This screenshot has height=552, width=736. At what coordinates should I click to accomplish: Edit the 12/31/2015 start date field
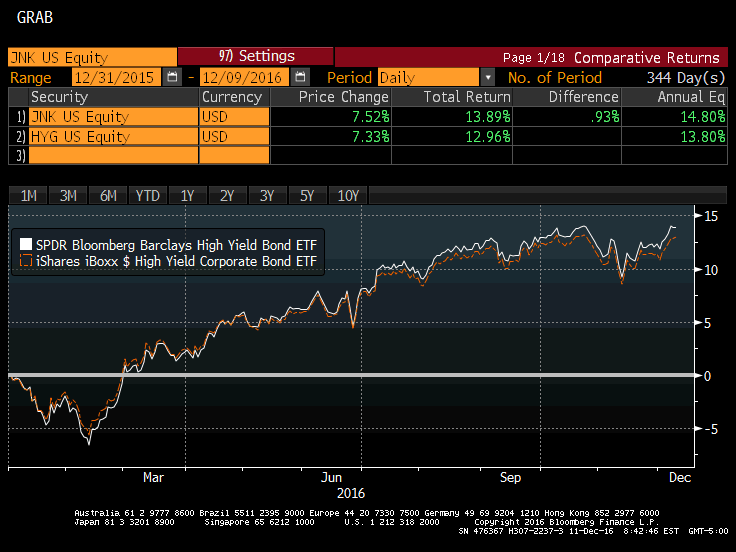pos(116,77)
